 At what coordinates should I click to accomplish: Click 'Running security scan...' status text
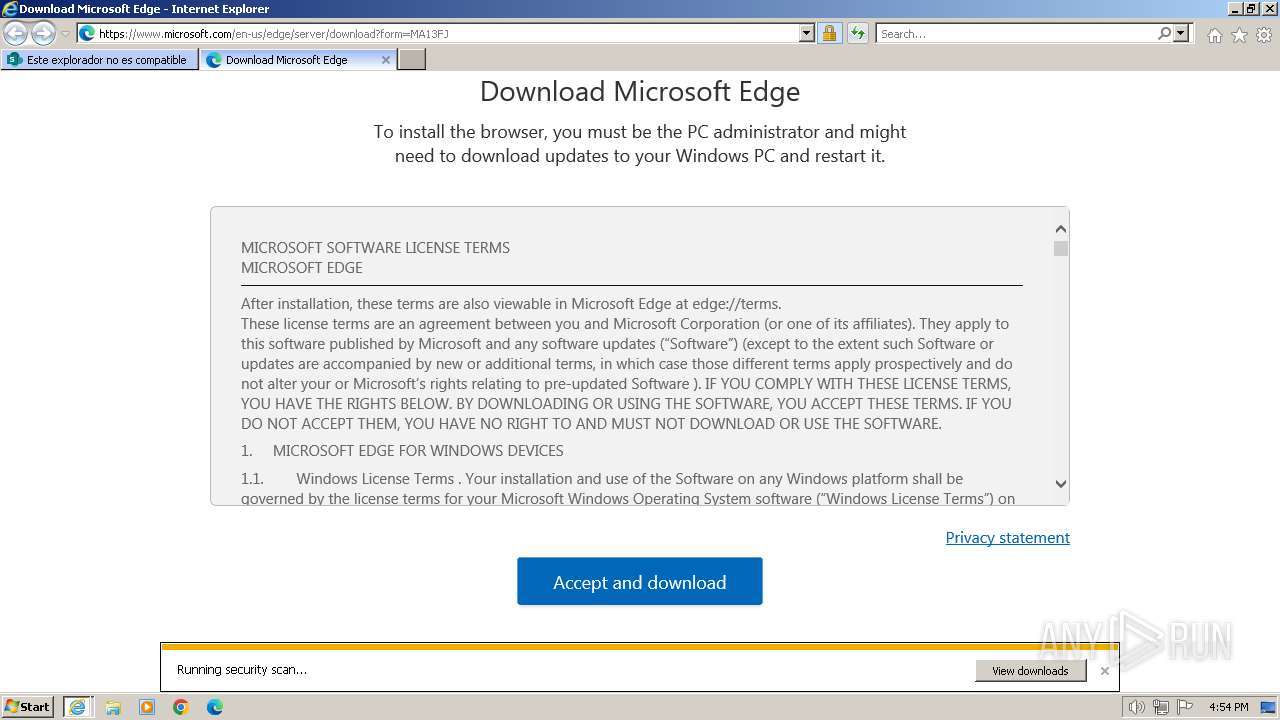(242, 670)
